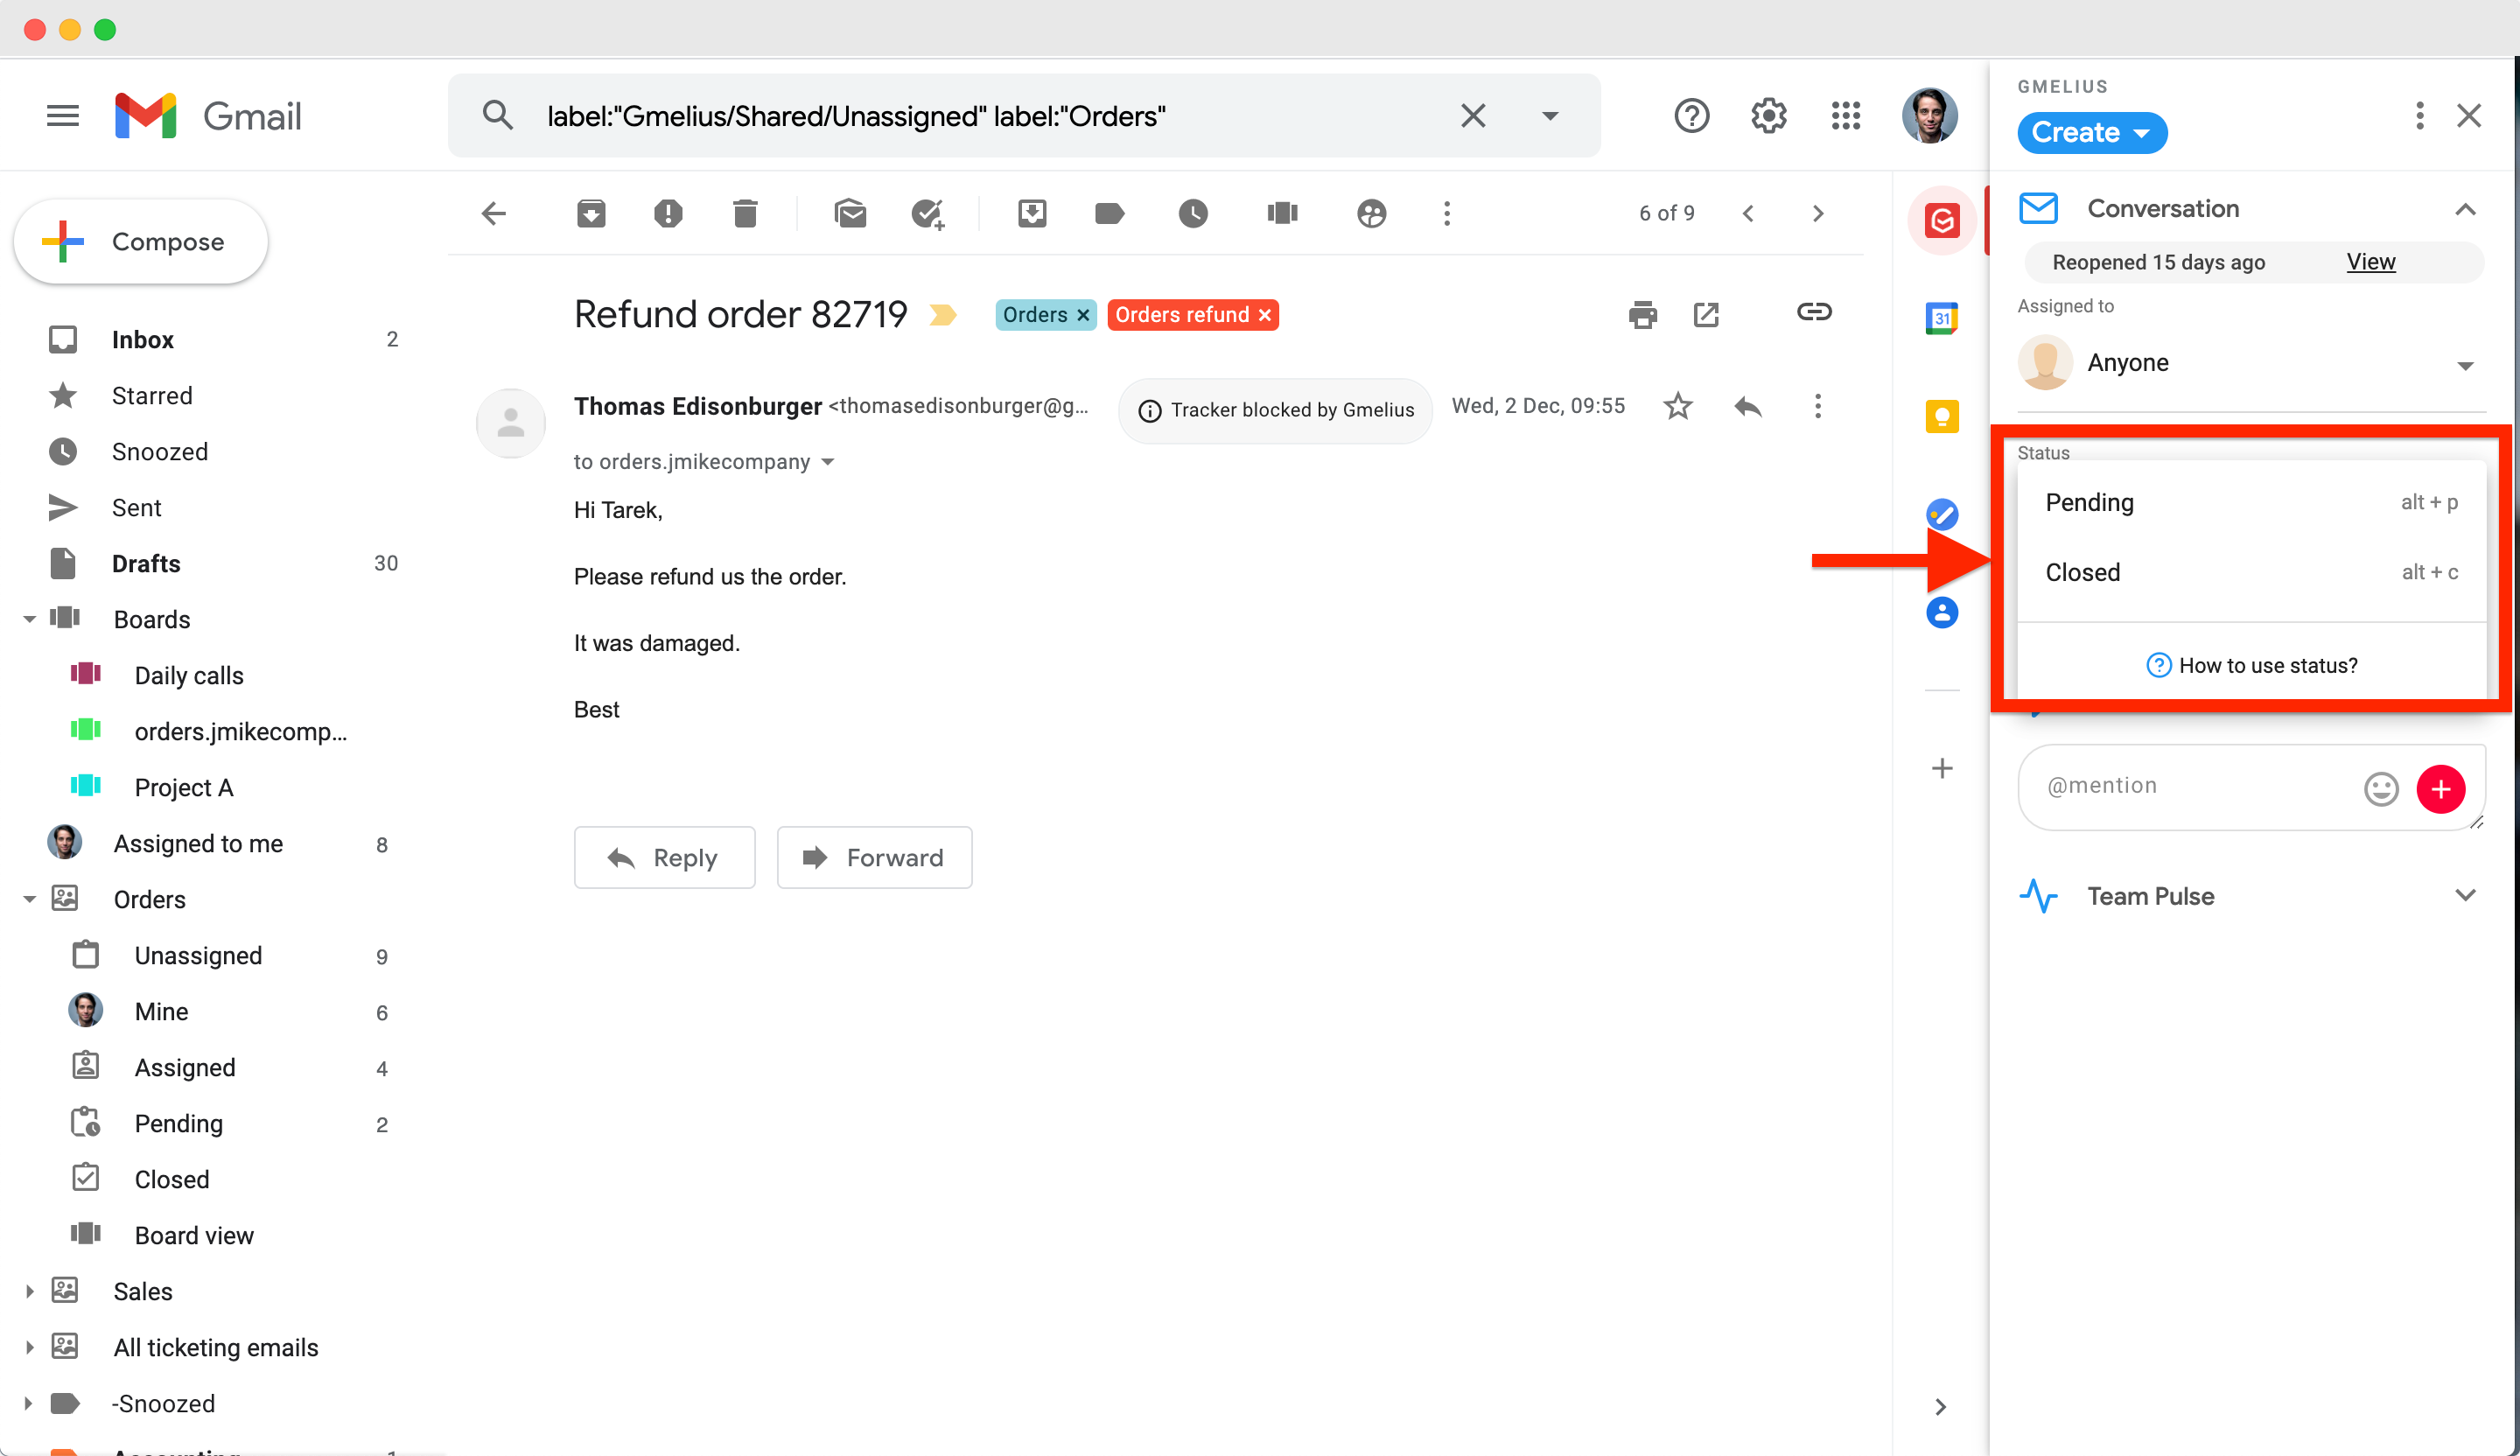Image resolution: width=2520 pixels, height=1456 pixels.
Task: Click Tracker blocked by Gmelius badge
Action: [1275, 410]
